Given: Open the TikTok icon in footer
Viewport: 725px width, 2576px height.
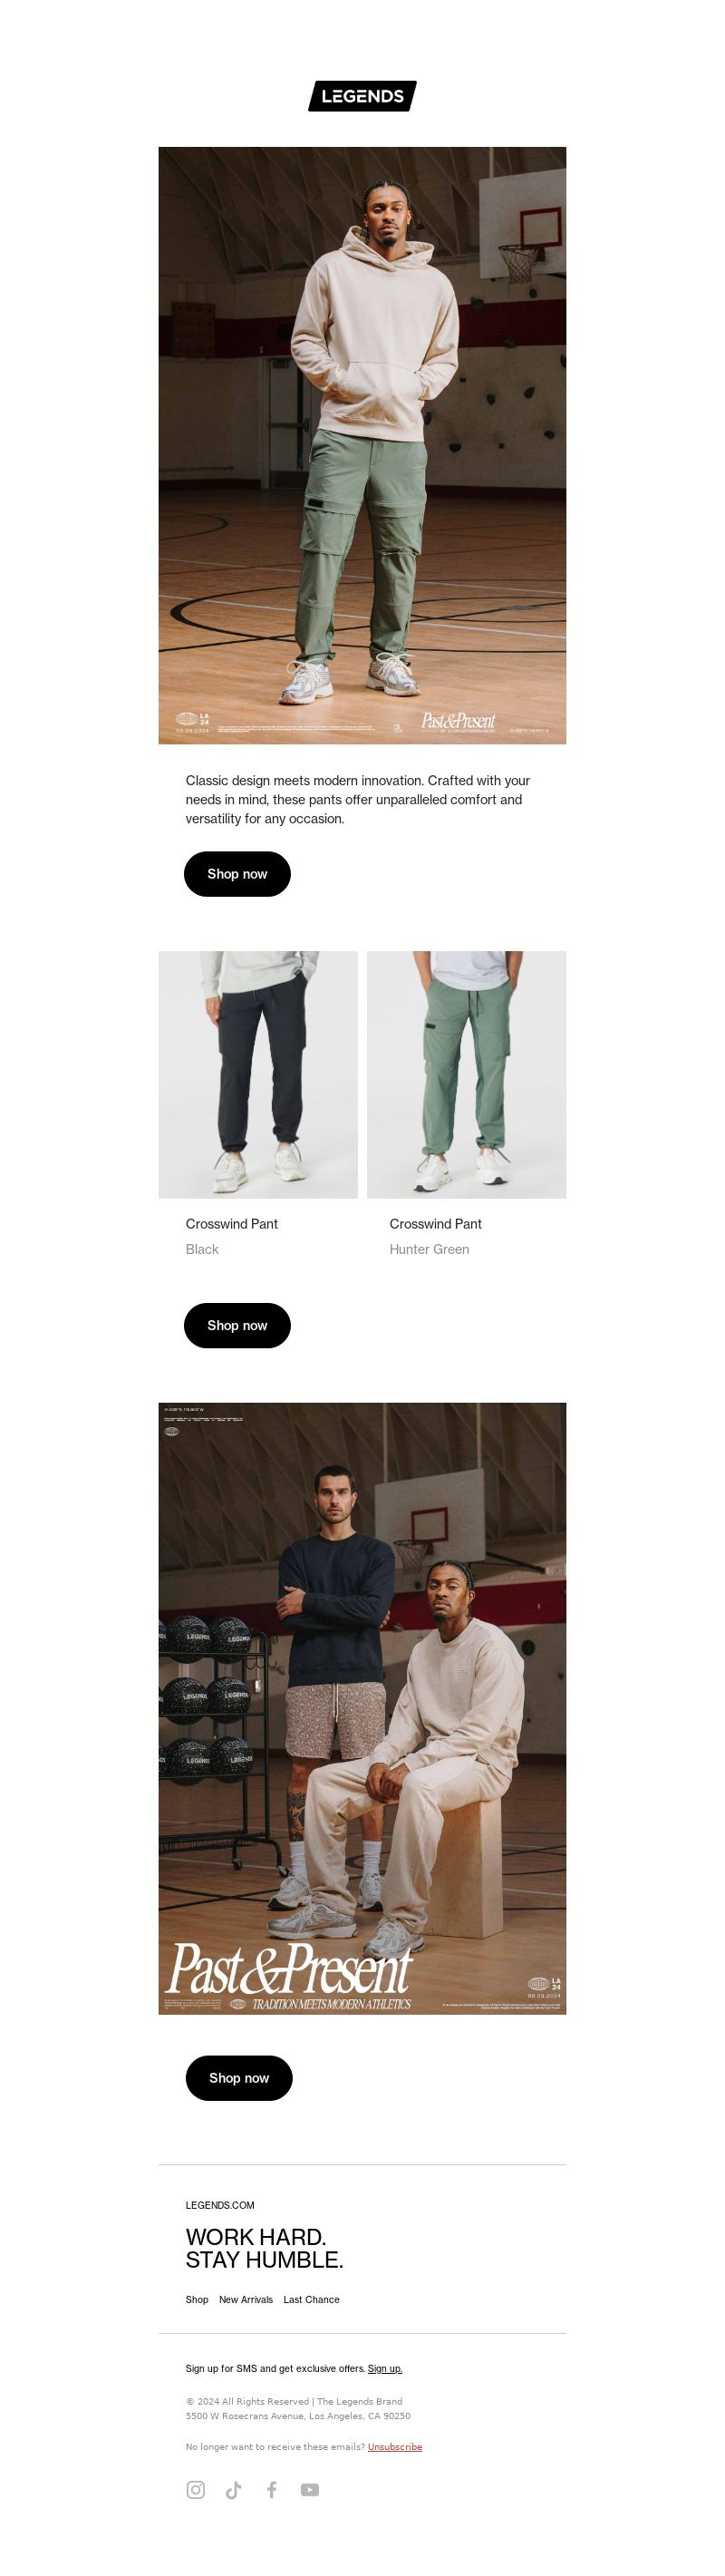Looking at the screenshot, I should [x=233, y=2489].
